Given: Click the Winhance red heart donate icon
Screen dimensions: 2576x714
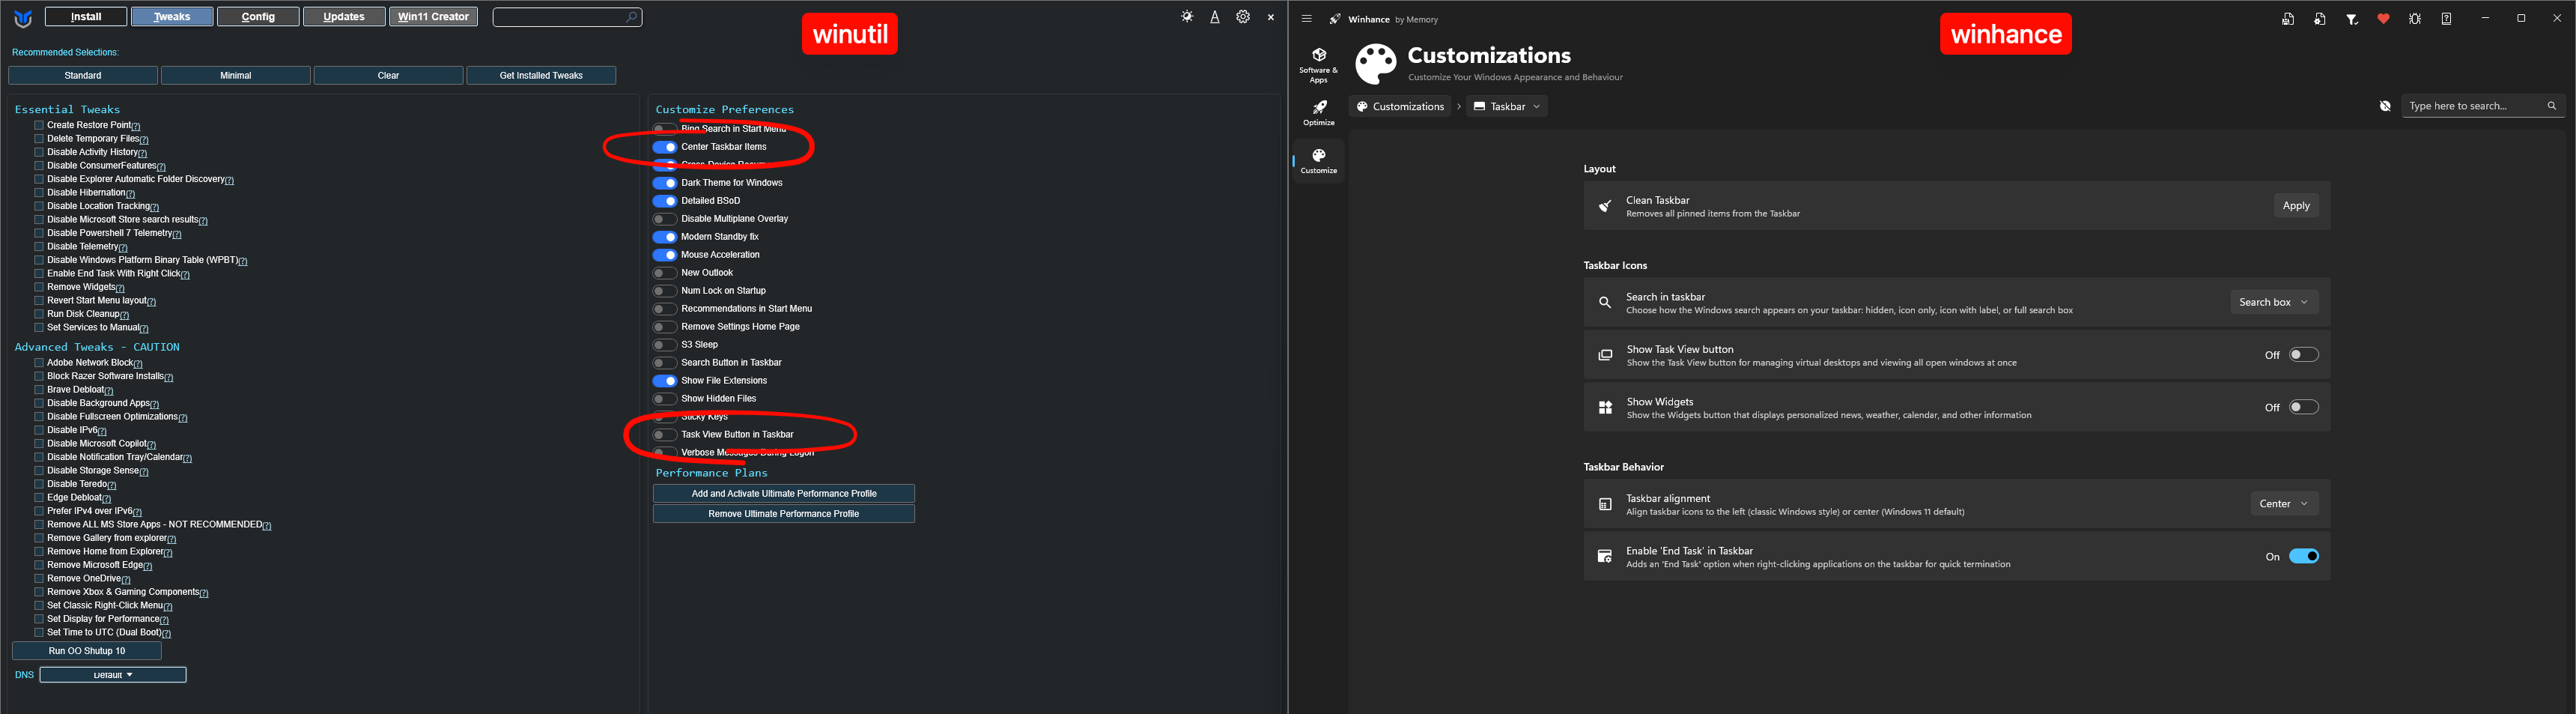Looking at the screenshot, I should click(x=2383, y=19).
